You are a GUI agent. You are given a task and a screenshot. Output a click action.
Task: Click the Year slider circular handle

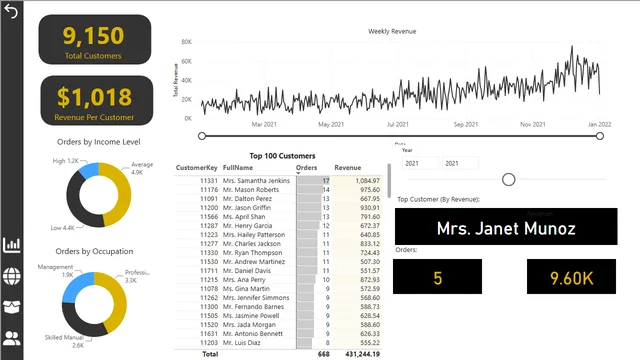click(x=509, y=179)
